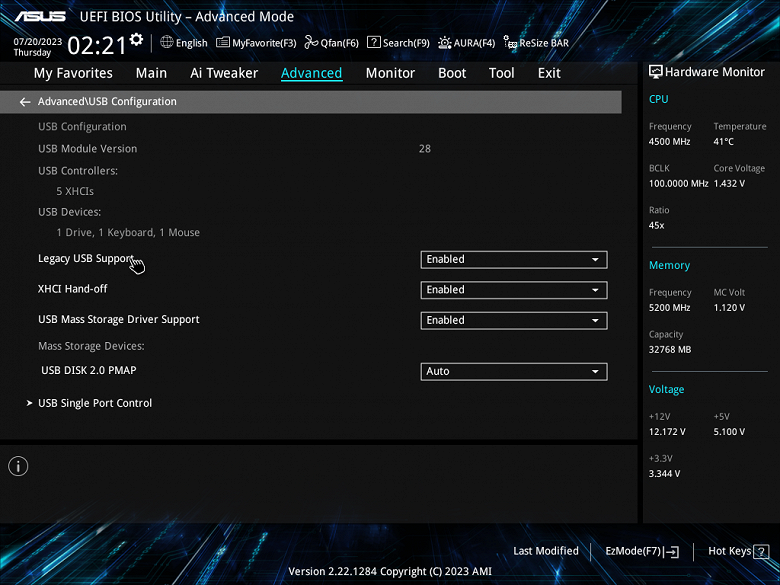
Task: Click the value 28
Action: [x=425, y=149]
